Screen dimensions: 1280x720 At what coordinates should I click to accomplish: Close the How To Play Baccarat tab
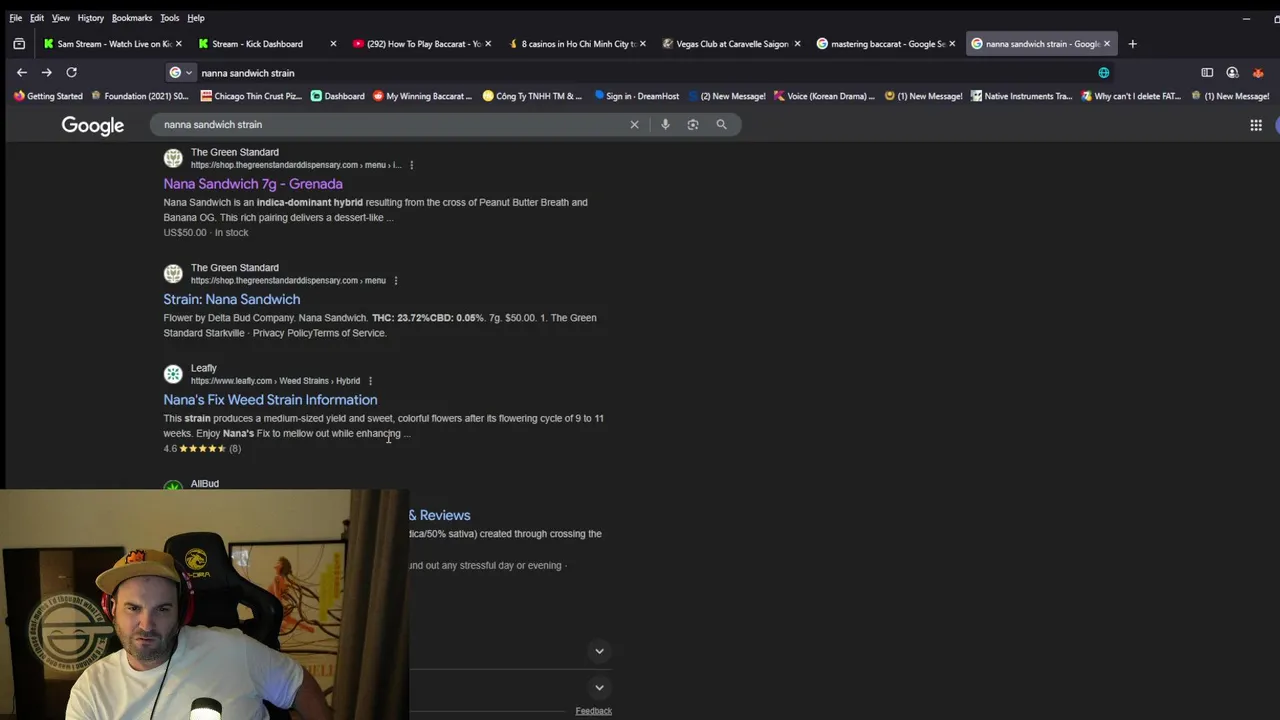click(488, 44)
